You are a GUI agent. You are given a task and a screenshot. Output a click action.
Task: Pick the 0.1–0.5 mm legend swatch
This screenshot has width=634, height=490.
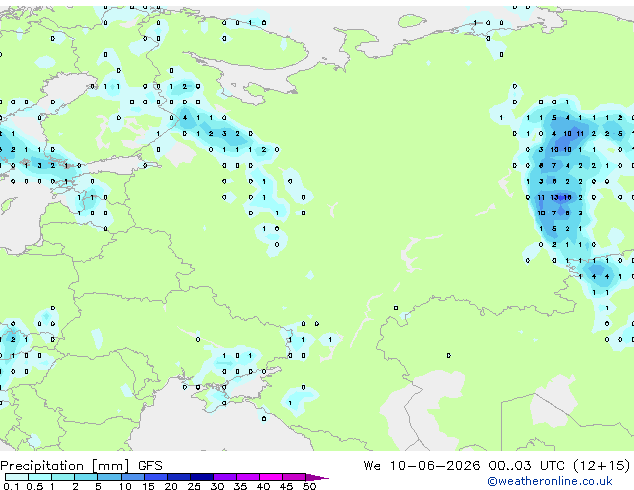[17, 477]
